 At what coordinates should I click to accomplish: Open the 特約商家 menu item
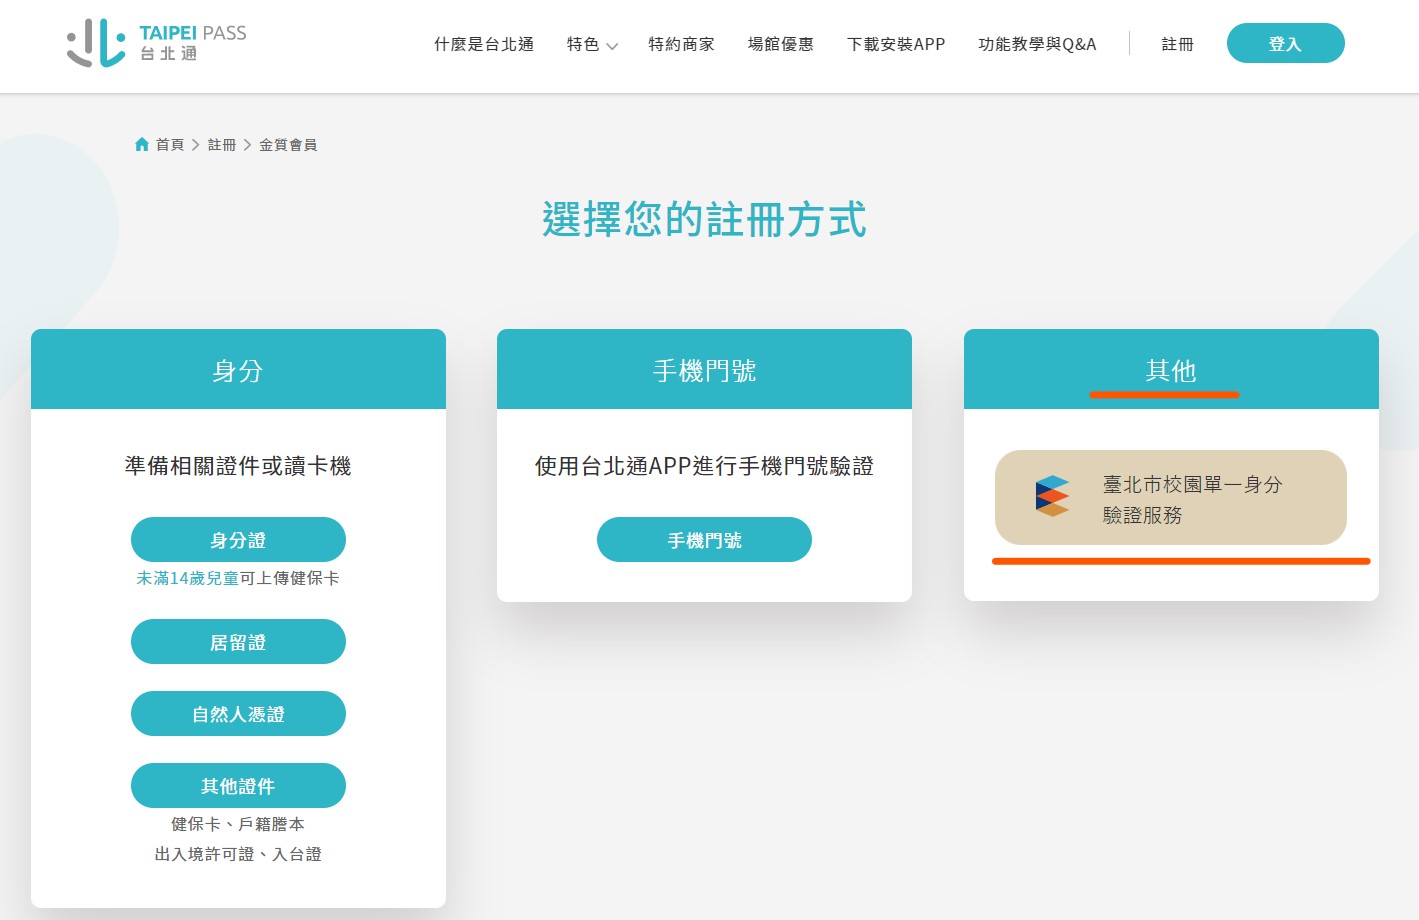click(x=681, y=44)
